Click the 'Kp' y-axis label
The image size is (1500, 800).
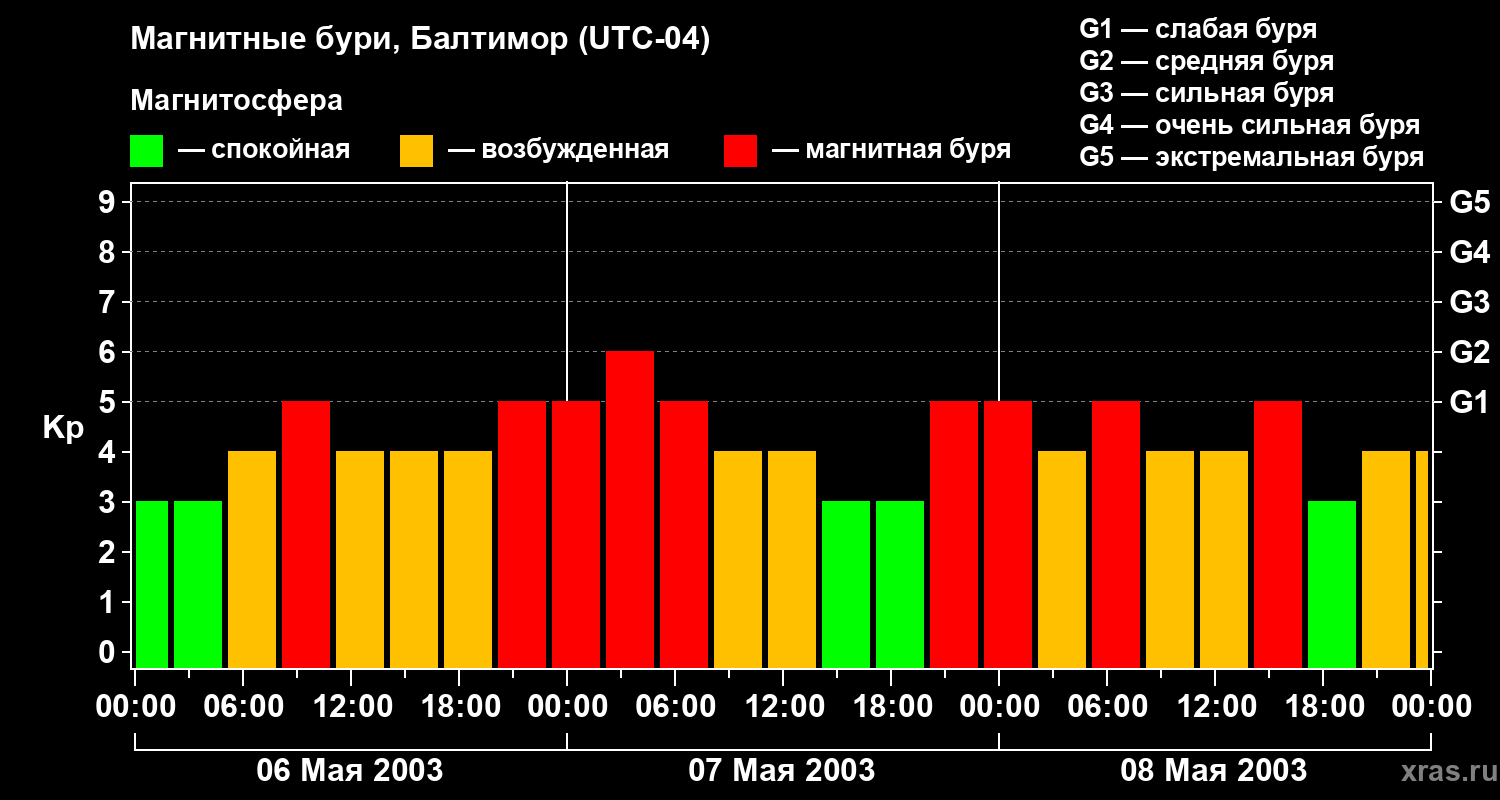[63, 427]
